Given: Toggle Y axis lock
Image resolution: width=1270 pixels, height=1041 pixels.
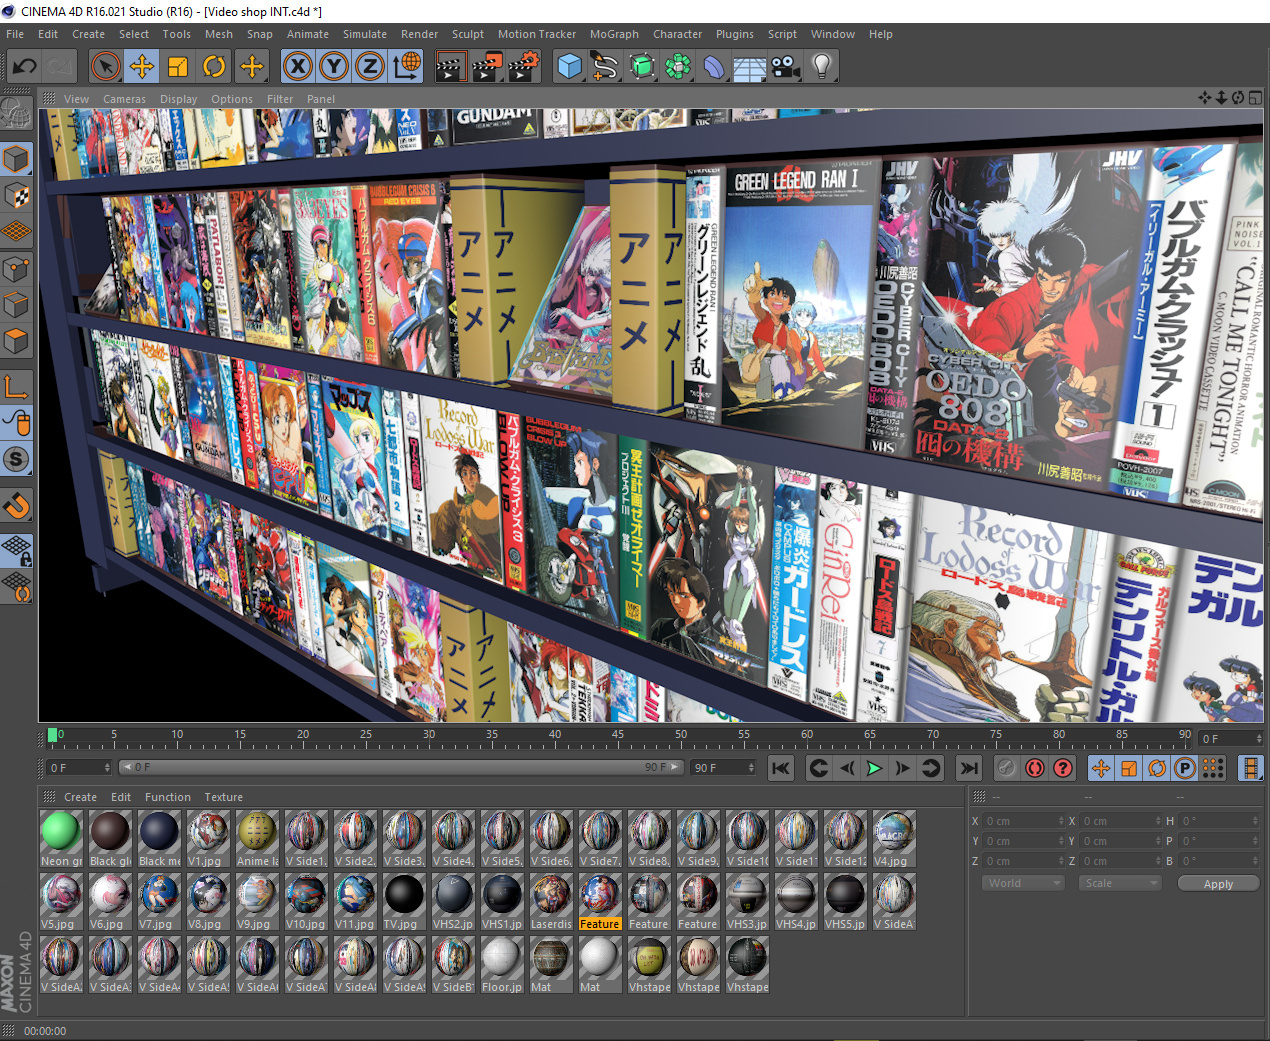Looking at the screenshot, I should tap(333, 67).
